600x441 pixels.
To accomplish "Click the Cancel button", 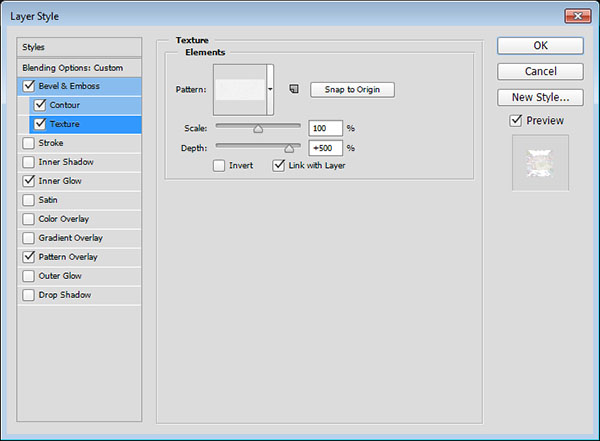I will point(541,71).
